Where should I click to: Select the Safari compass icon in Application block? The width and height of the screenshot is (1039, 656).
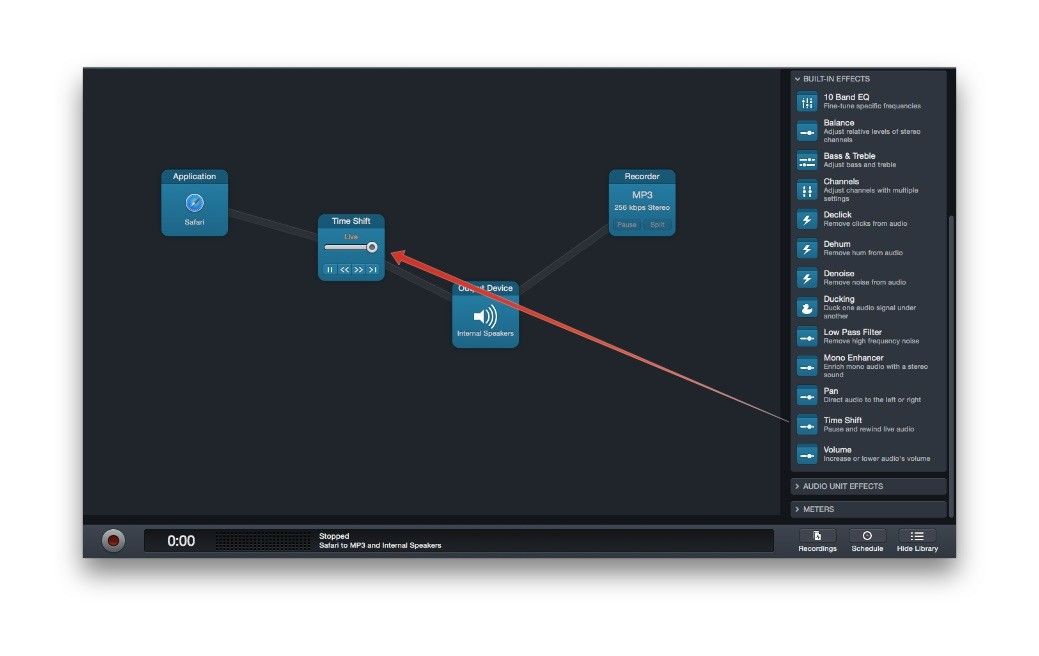point(194,203)
